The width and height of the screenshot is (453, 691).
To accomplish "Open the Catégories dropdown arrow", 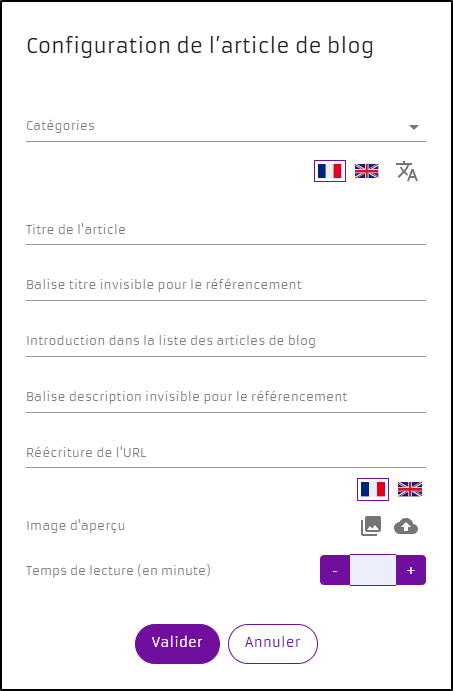I will pyautogui.click(x=413, y=127).
